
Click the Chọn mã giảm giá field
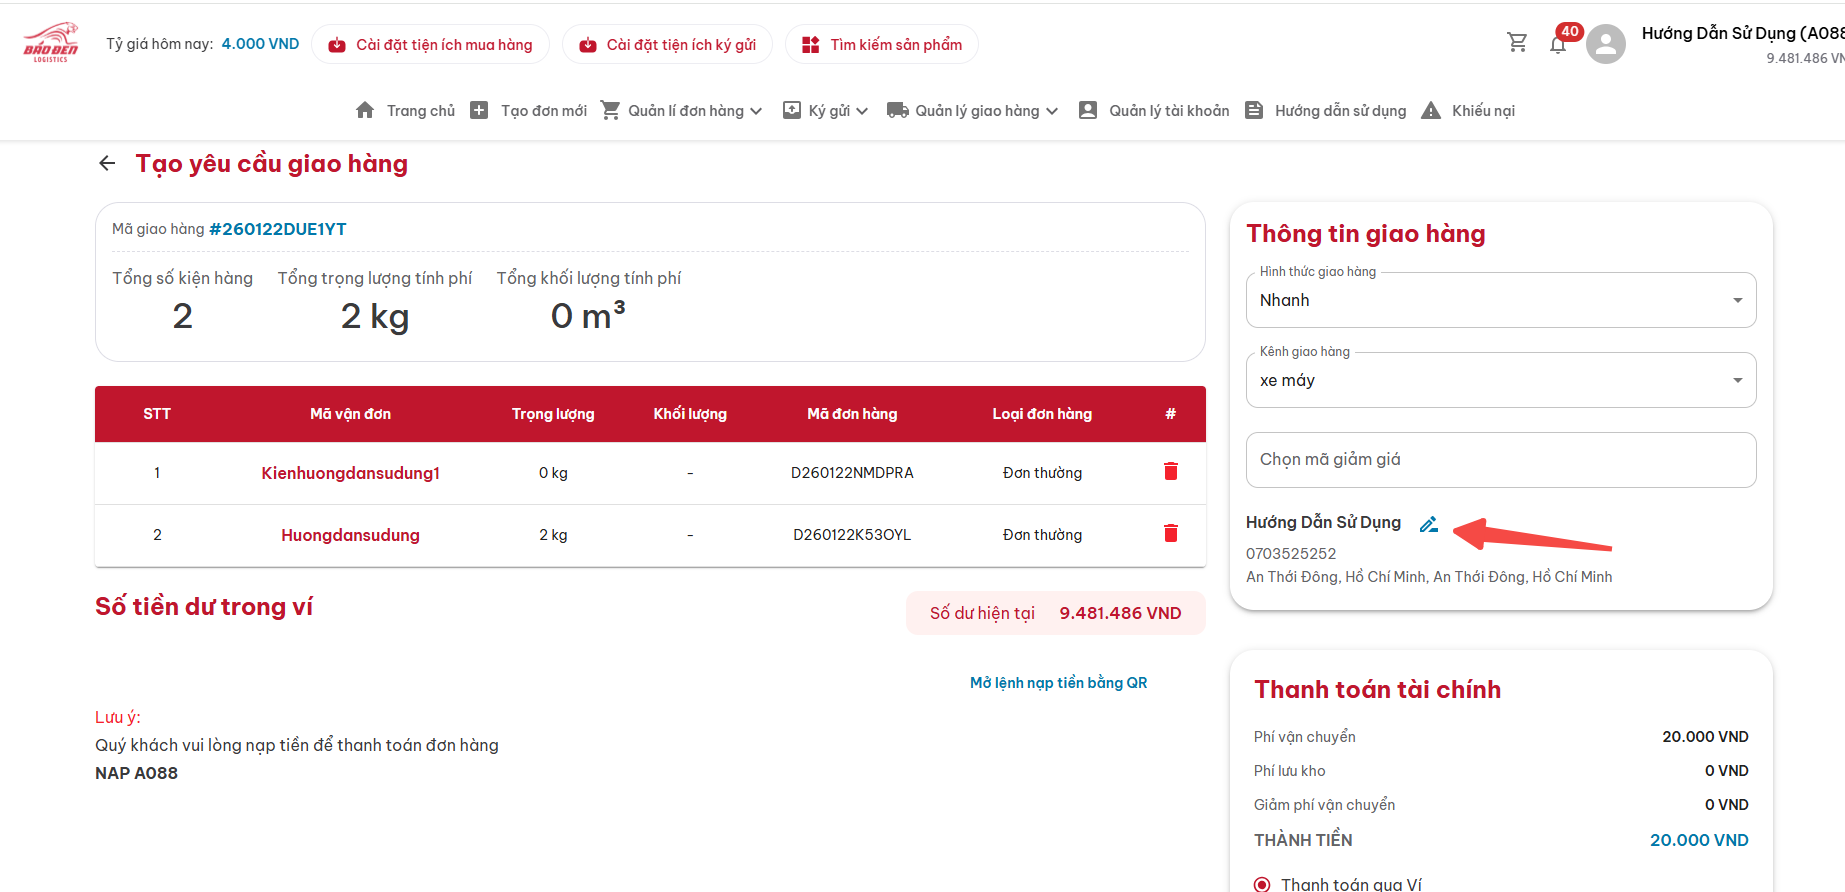point(1501,460)
